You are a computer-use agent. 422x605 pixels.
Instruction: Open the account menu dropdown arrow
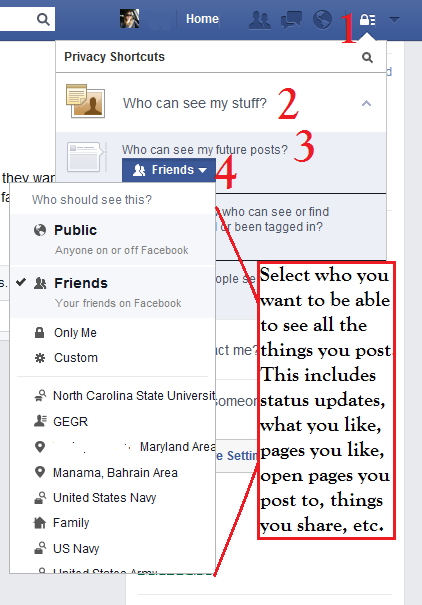(394, 19)
